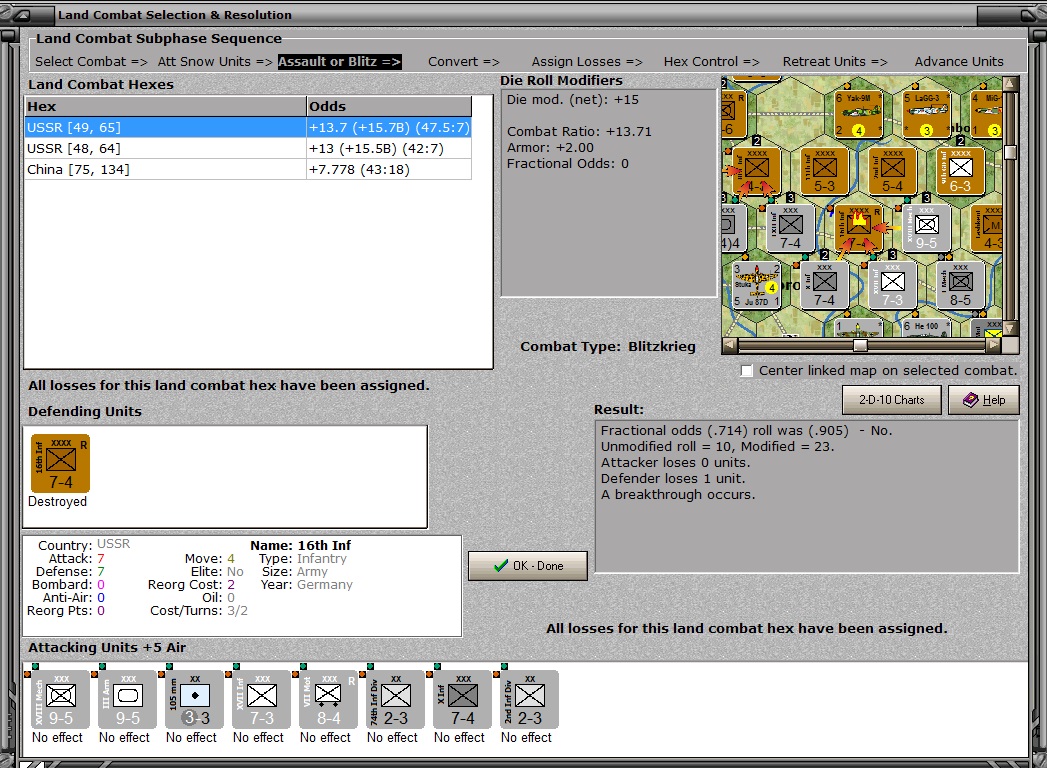Screen dimensions: 1047x768
Task: Select the VII Mot 8-4 attacking unit
Action: (328, 700)
